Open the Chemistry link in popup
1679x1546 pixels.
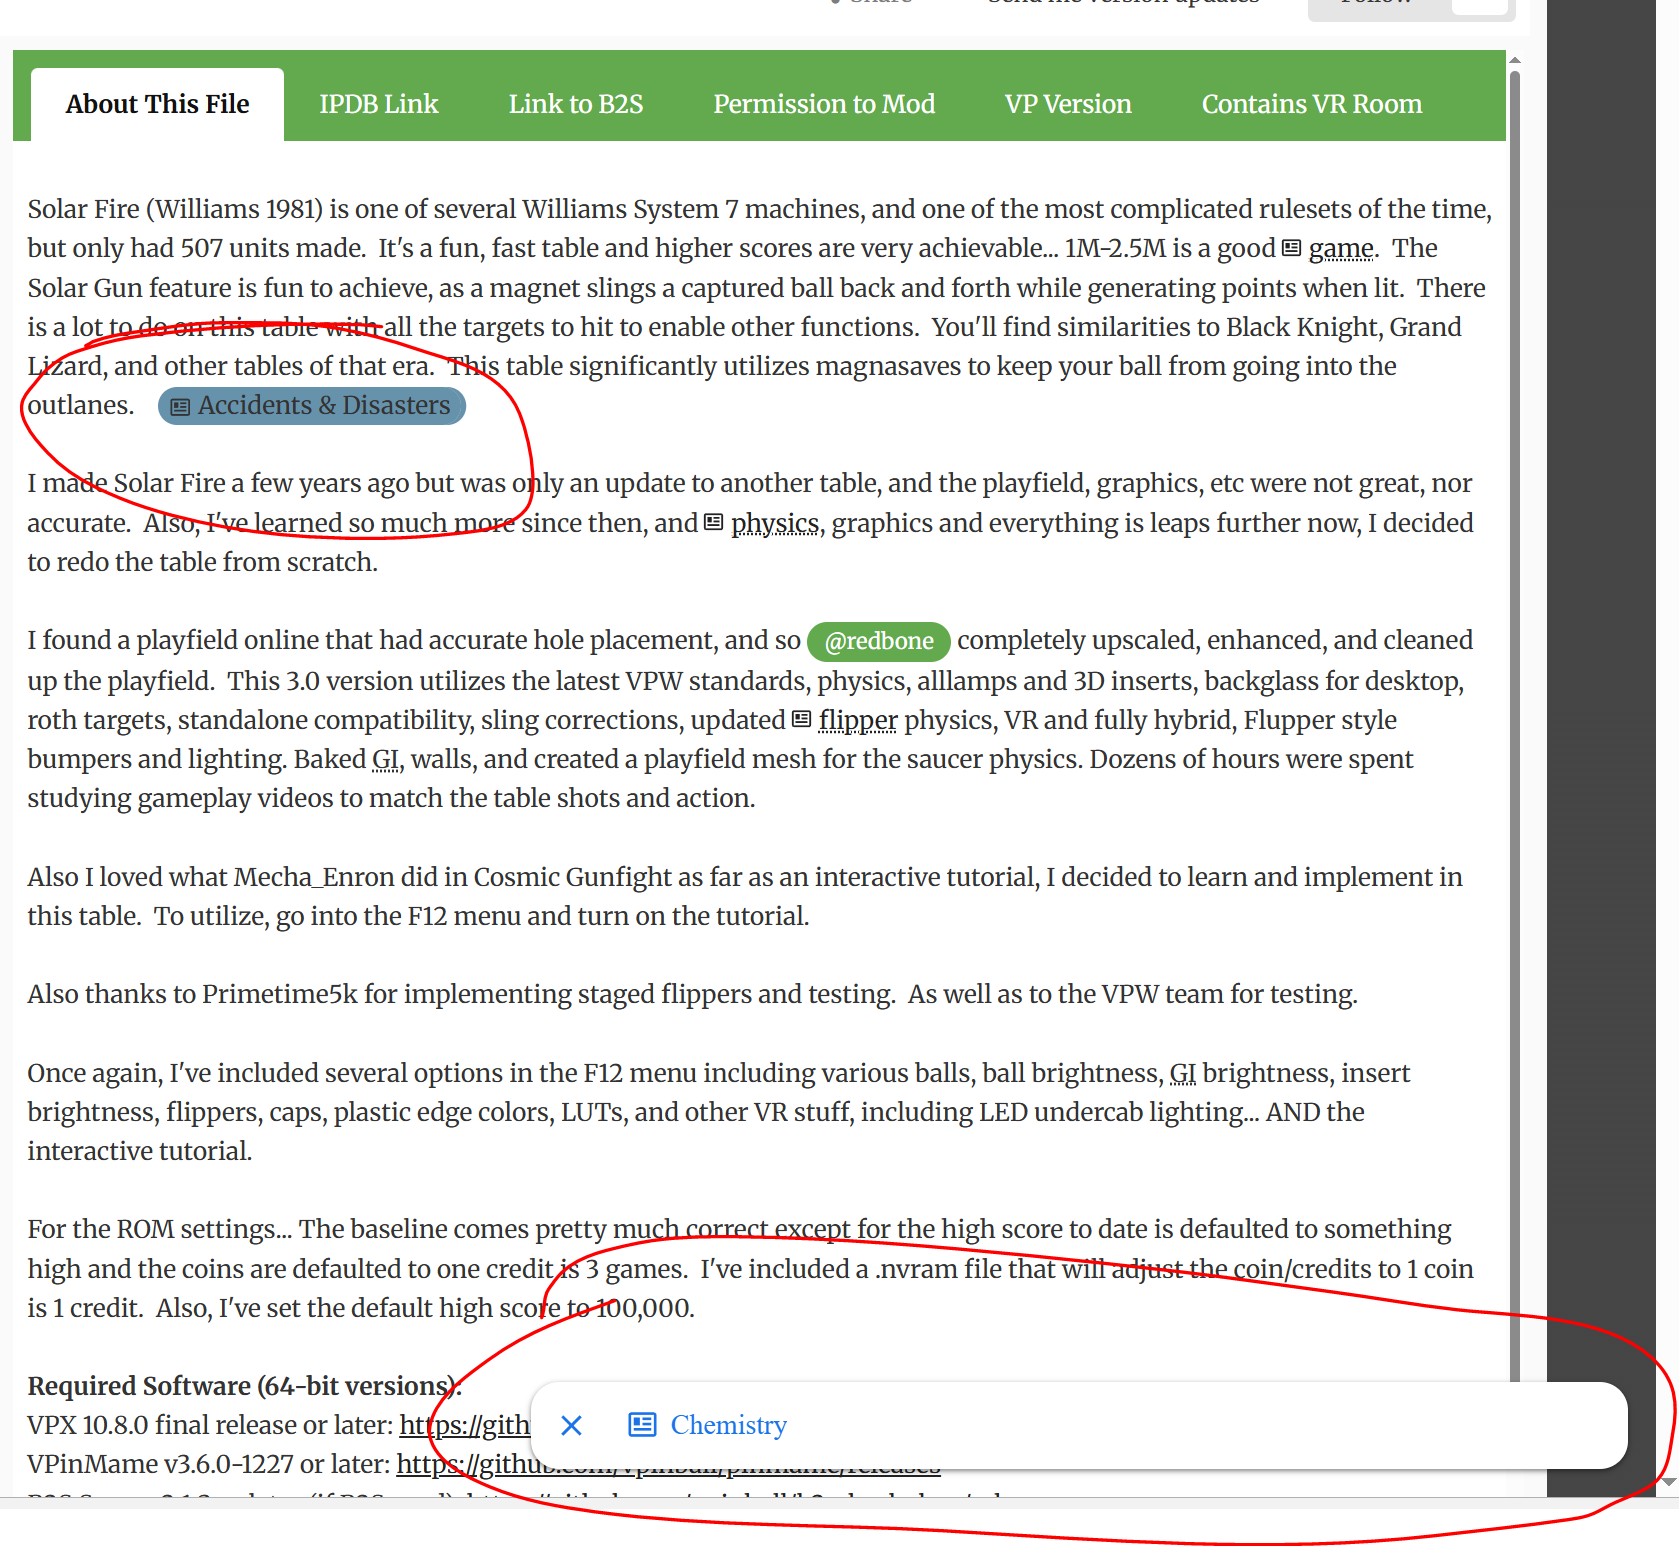coord(728,1425)
